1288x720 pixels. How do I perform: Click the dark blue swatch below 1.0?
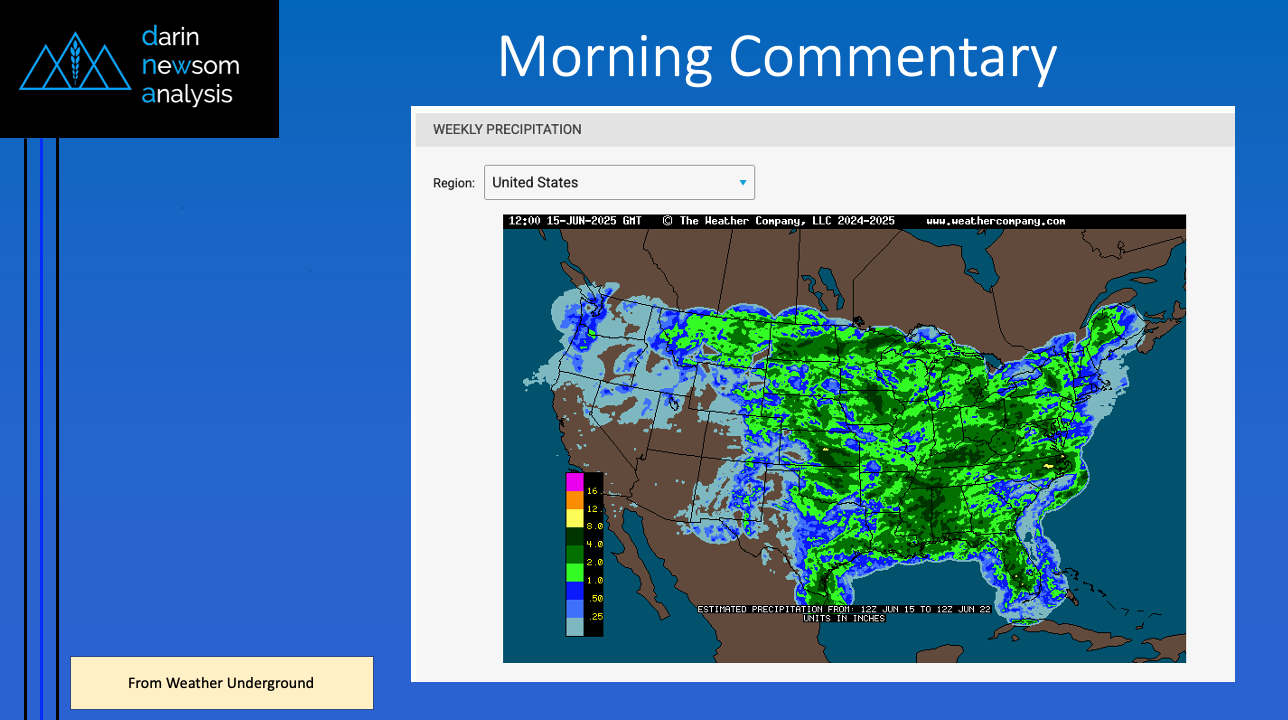pyautogui.click(x=574, y=590)
